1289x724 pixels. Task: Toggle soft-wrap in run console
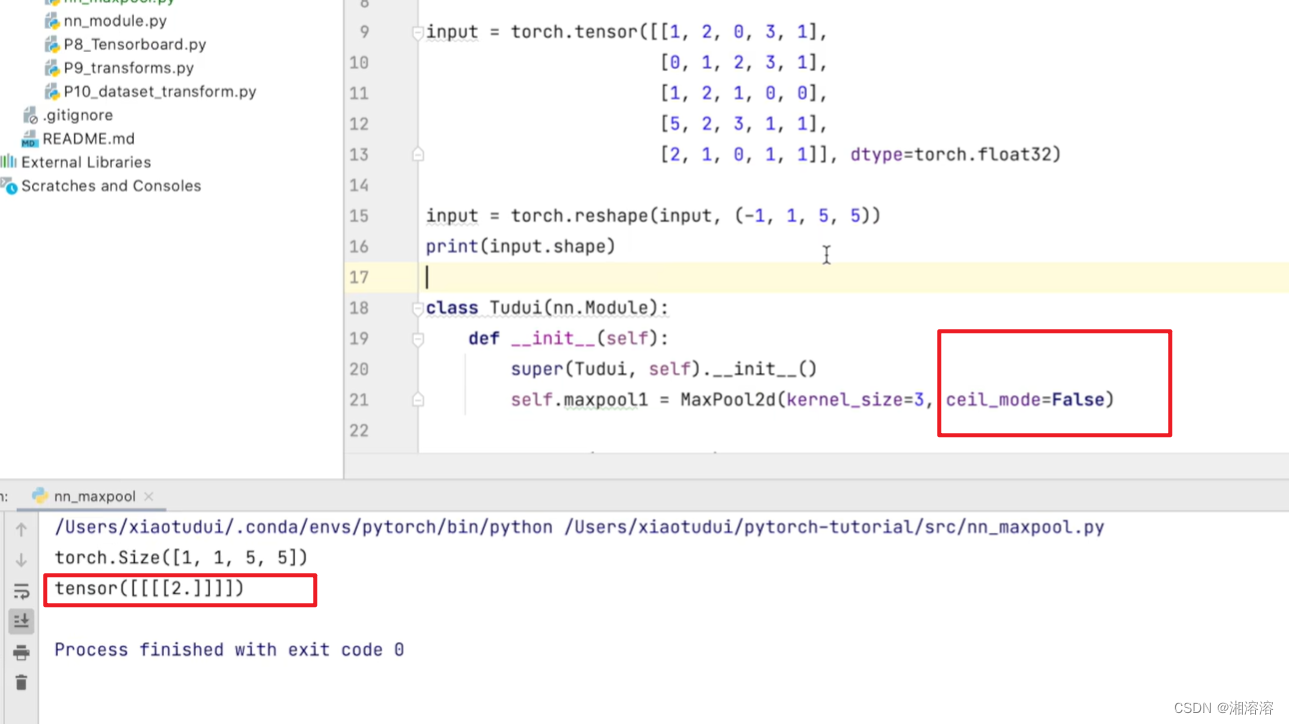(x=21, y=591)
